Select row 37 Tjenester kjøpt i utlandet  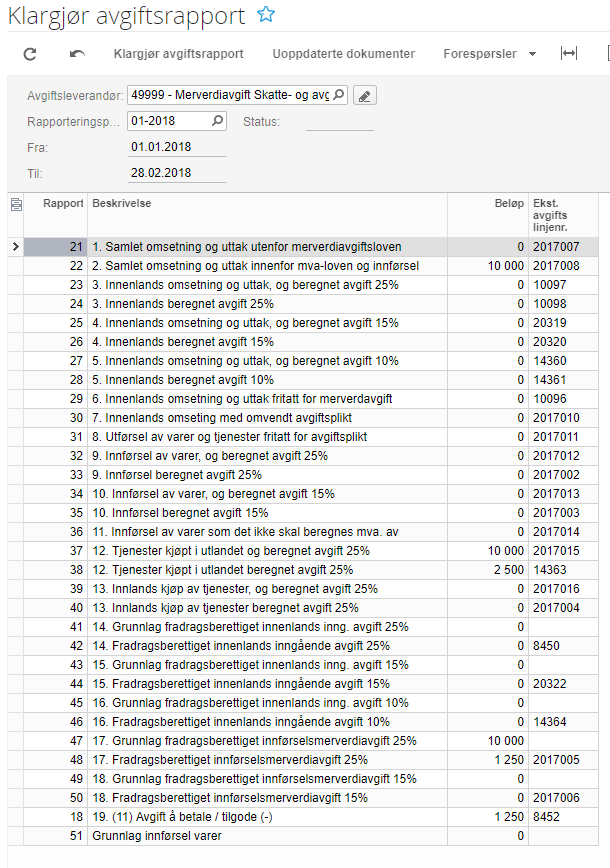click(x=231, y=551)
